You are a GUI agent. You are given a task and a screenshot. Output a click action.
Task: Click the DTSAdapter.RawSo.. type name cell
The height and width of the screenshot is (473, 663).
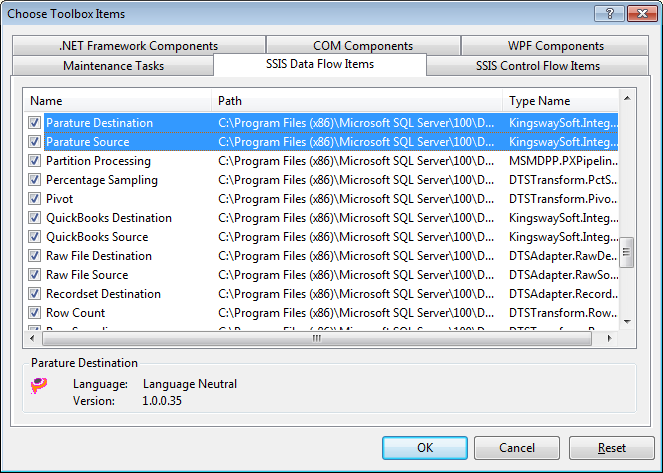(563, 275)
